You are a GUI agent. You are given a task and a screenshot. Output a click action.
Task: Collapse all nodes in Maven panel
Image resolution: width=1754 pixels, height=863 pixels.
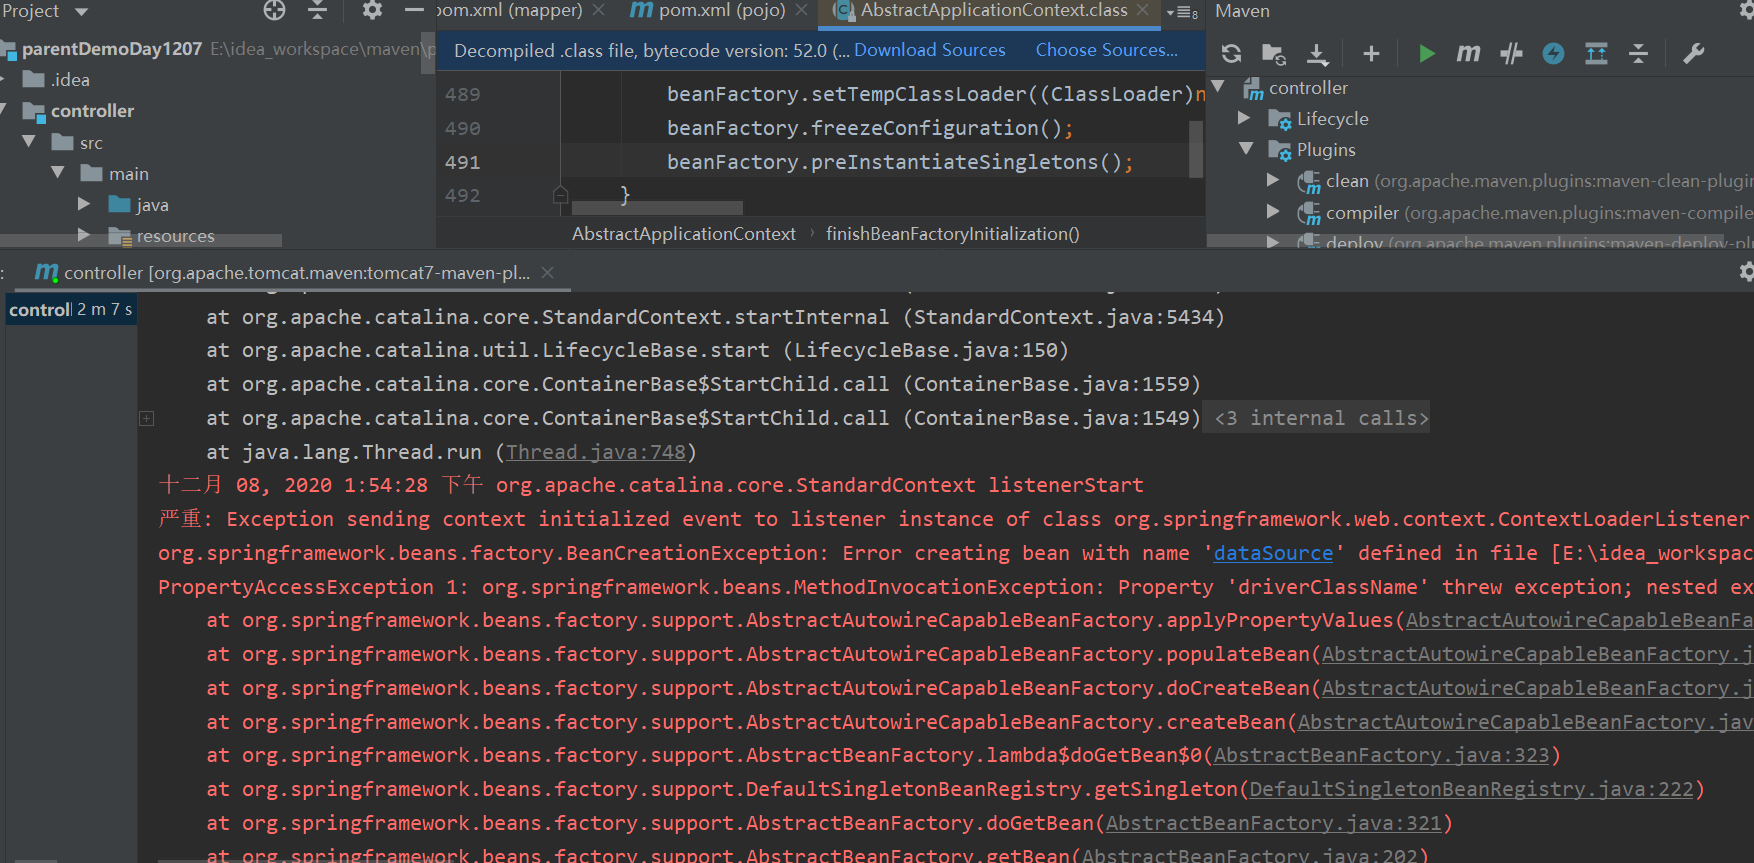1638,53
